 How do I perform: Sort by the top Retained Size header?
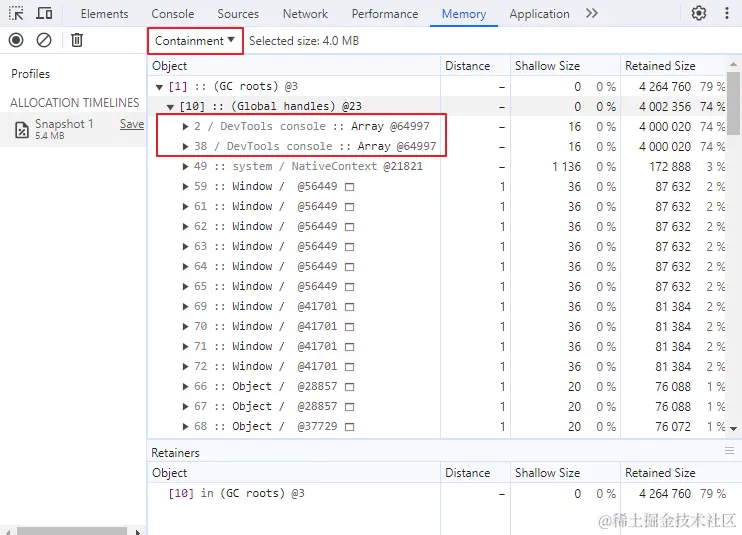click(x=673, y=66)
